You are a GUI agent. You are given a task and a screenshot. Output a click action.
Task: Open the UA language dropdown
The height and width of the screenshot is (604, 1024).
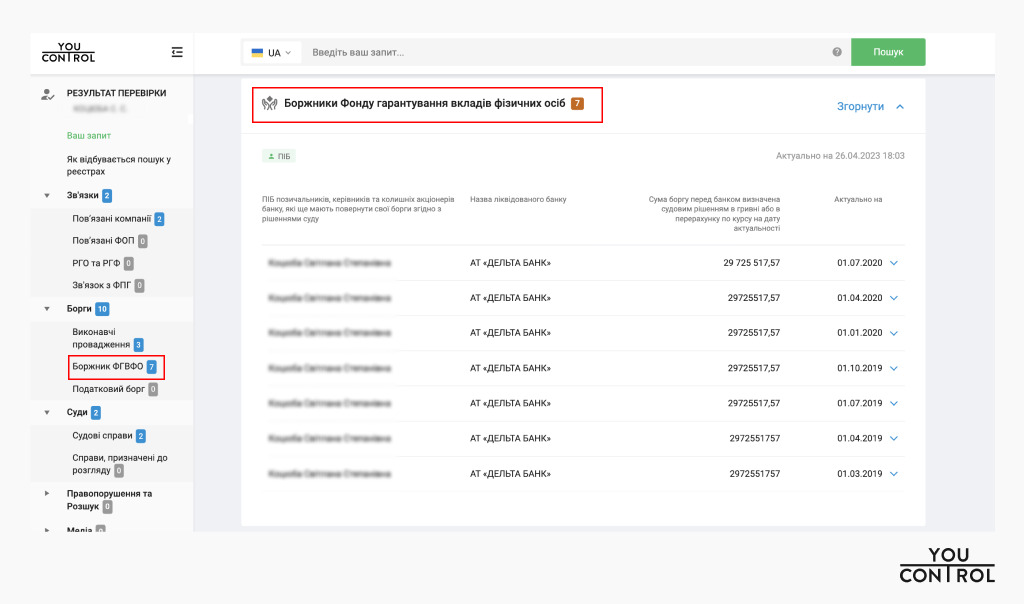272,53
